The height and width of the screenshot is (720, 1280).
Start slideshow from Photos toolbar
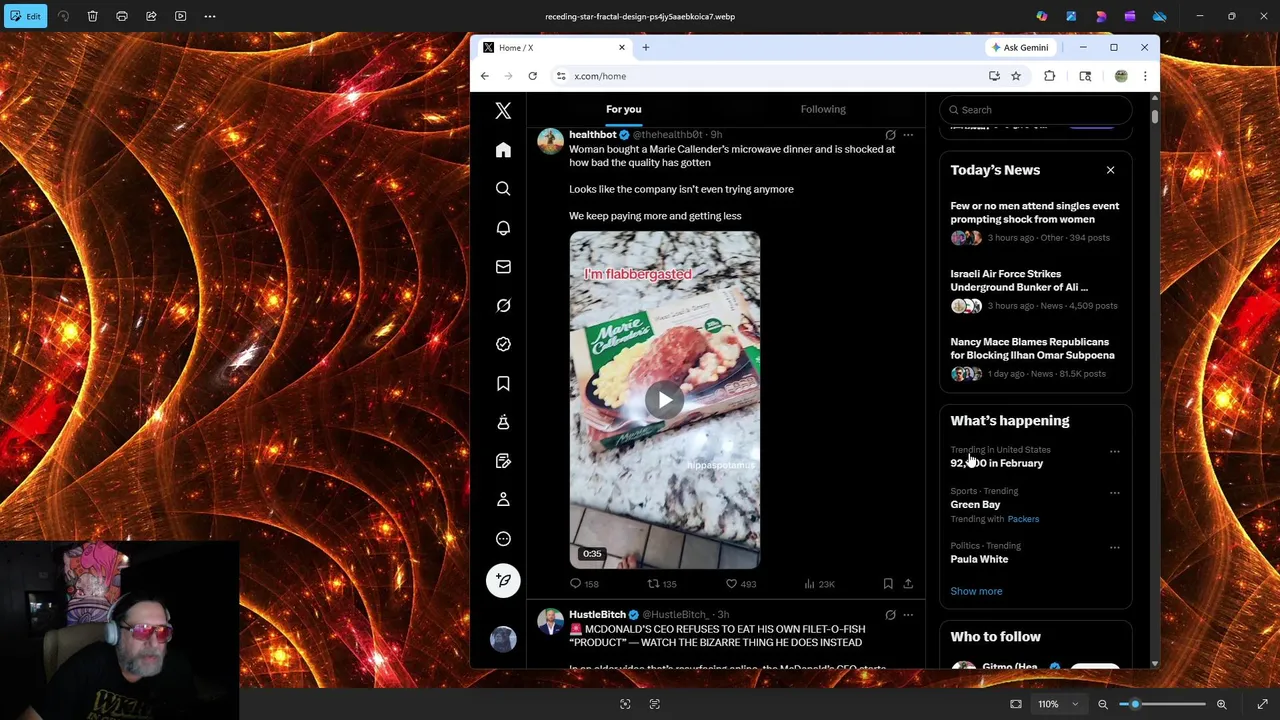[x=180, y=16]
